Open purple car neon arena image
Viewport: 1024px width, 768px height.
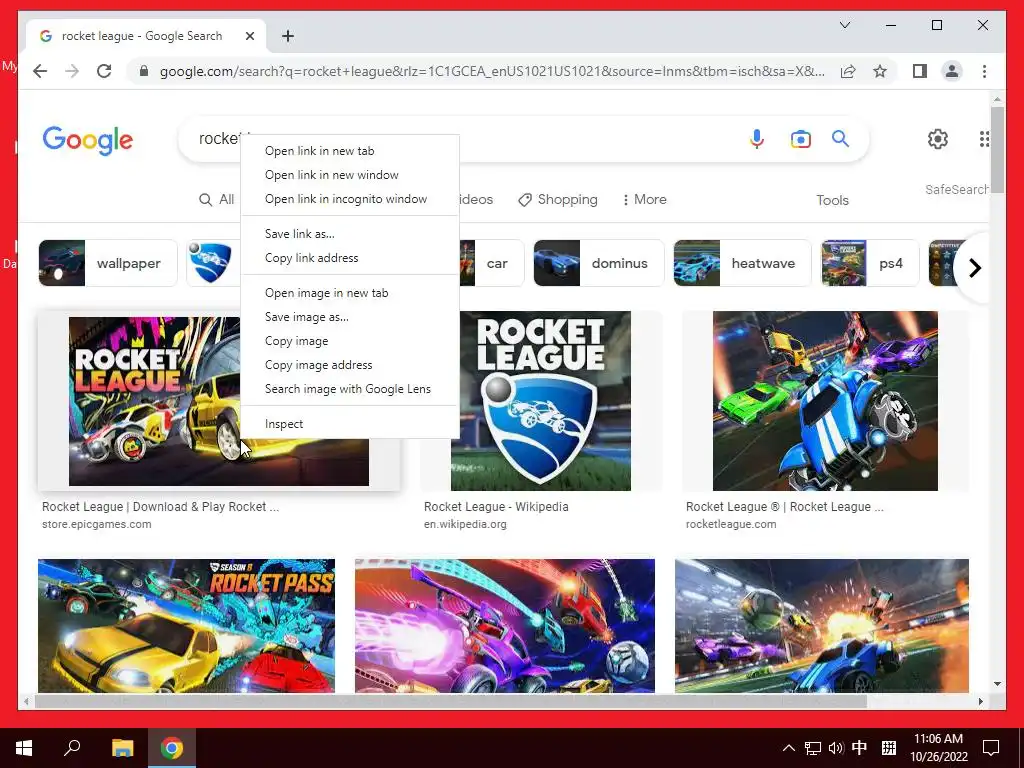[505, 626]
